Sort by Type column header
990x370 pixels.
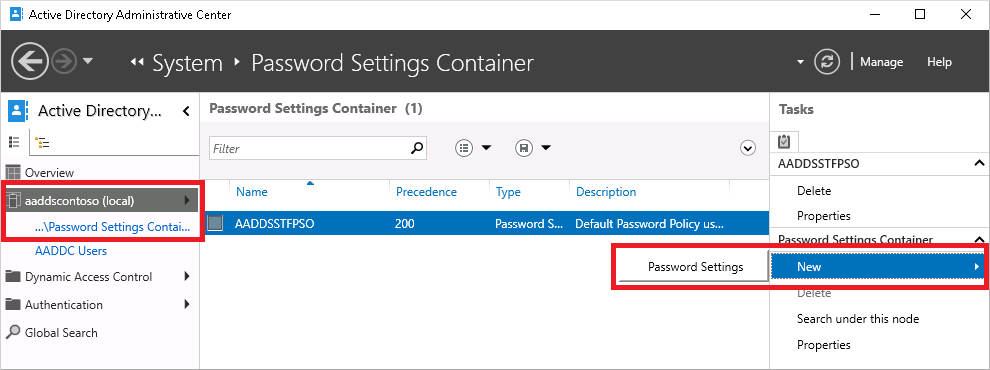click(508, 192)
